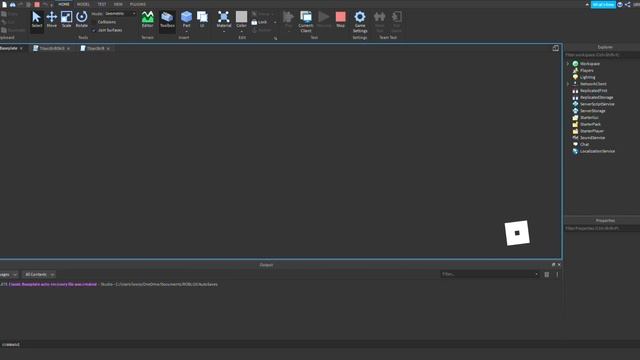Open the Part dropdown arrow

pos(186,31)
